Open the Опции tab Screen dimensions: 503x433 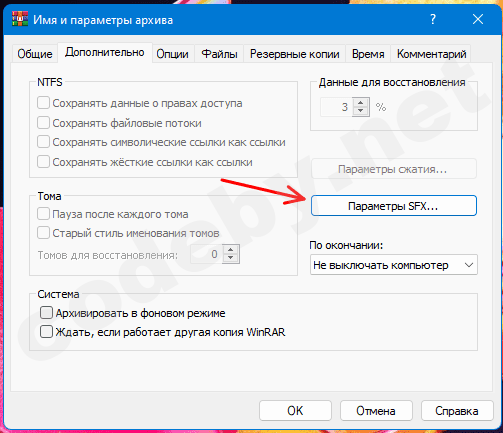[x=172, y=54]
